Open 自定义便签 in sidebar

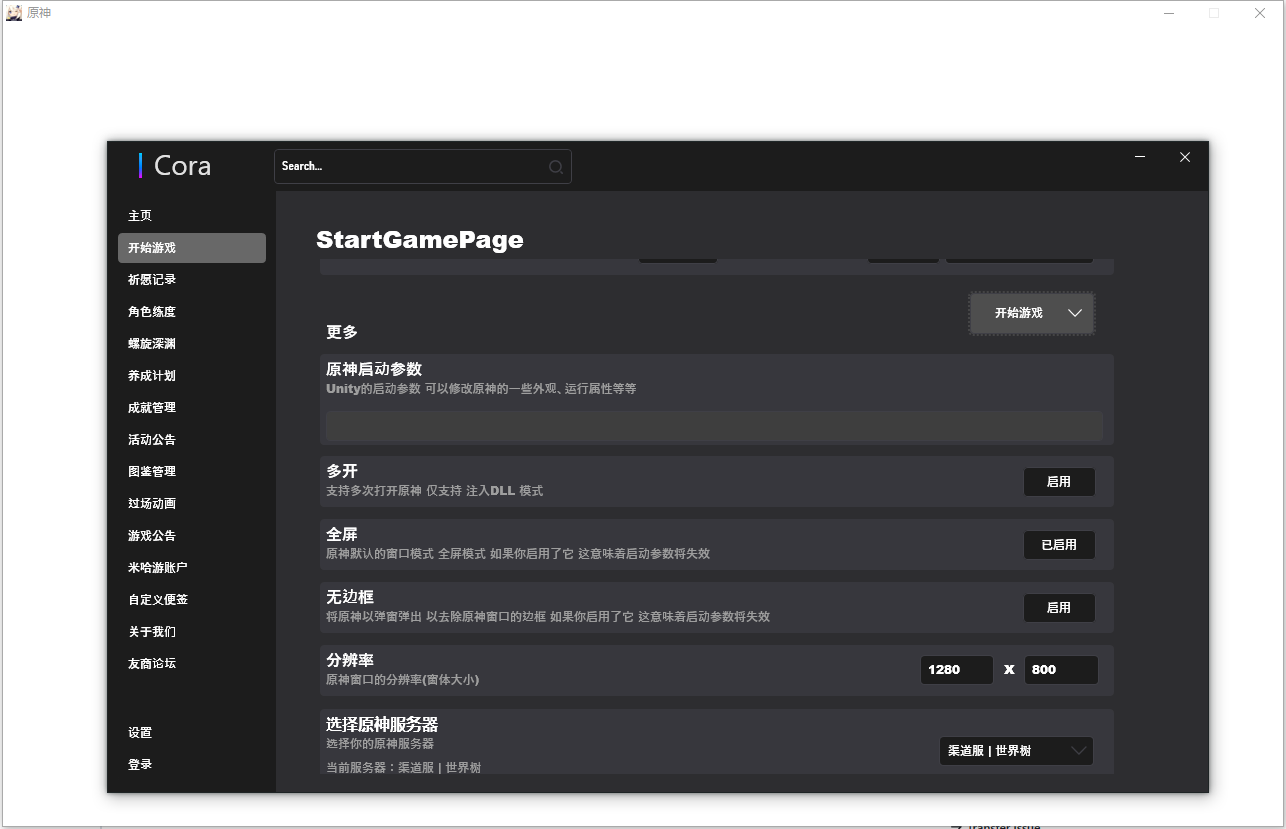(x=192, y=600)
